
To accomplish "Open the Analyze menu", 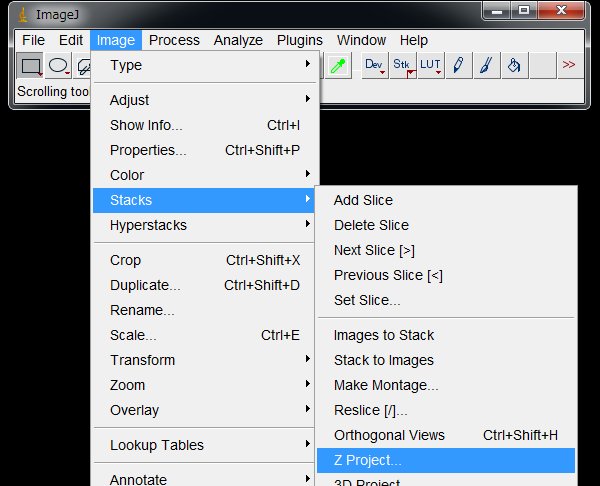I will [238, 40].
